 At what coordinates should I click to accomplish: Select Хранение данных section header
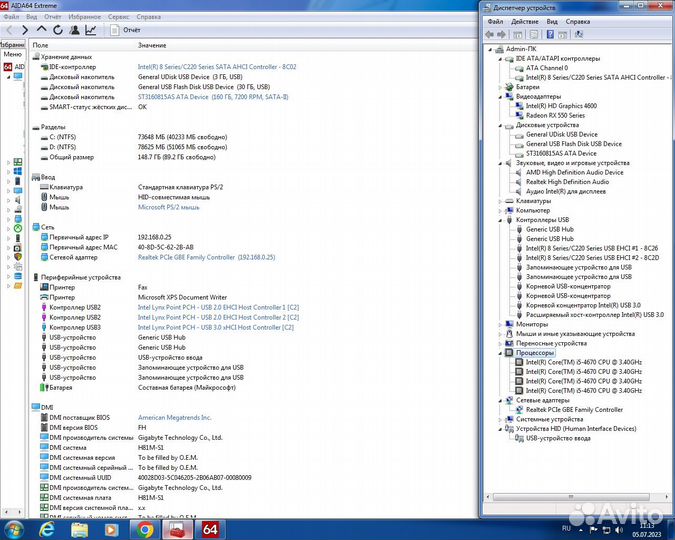[x=66, y=57]
